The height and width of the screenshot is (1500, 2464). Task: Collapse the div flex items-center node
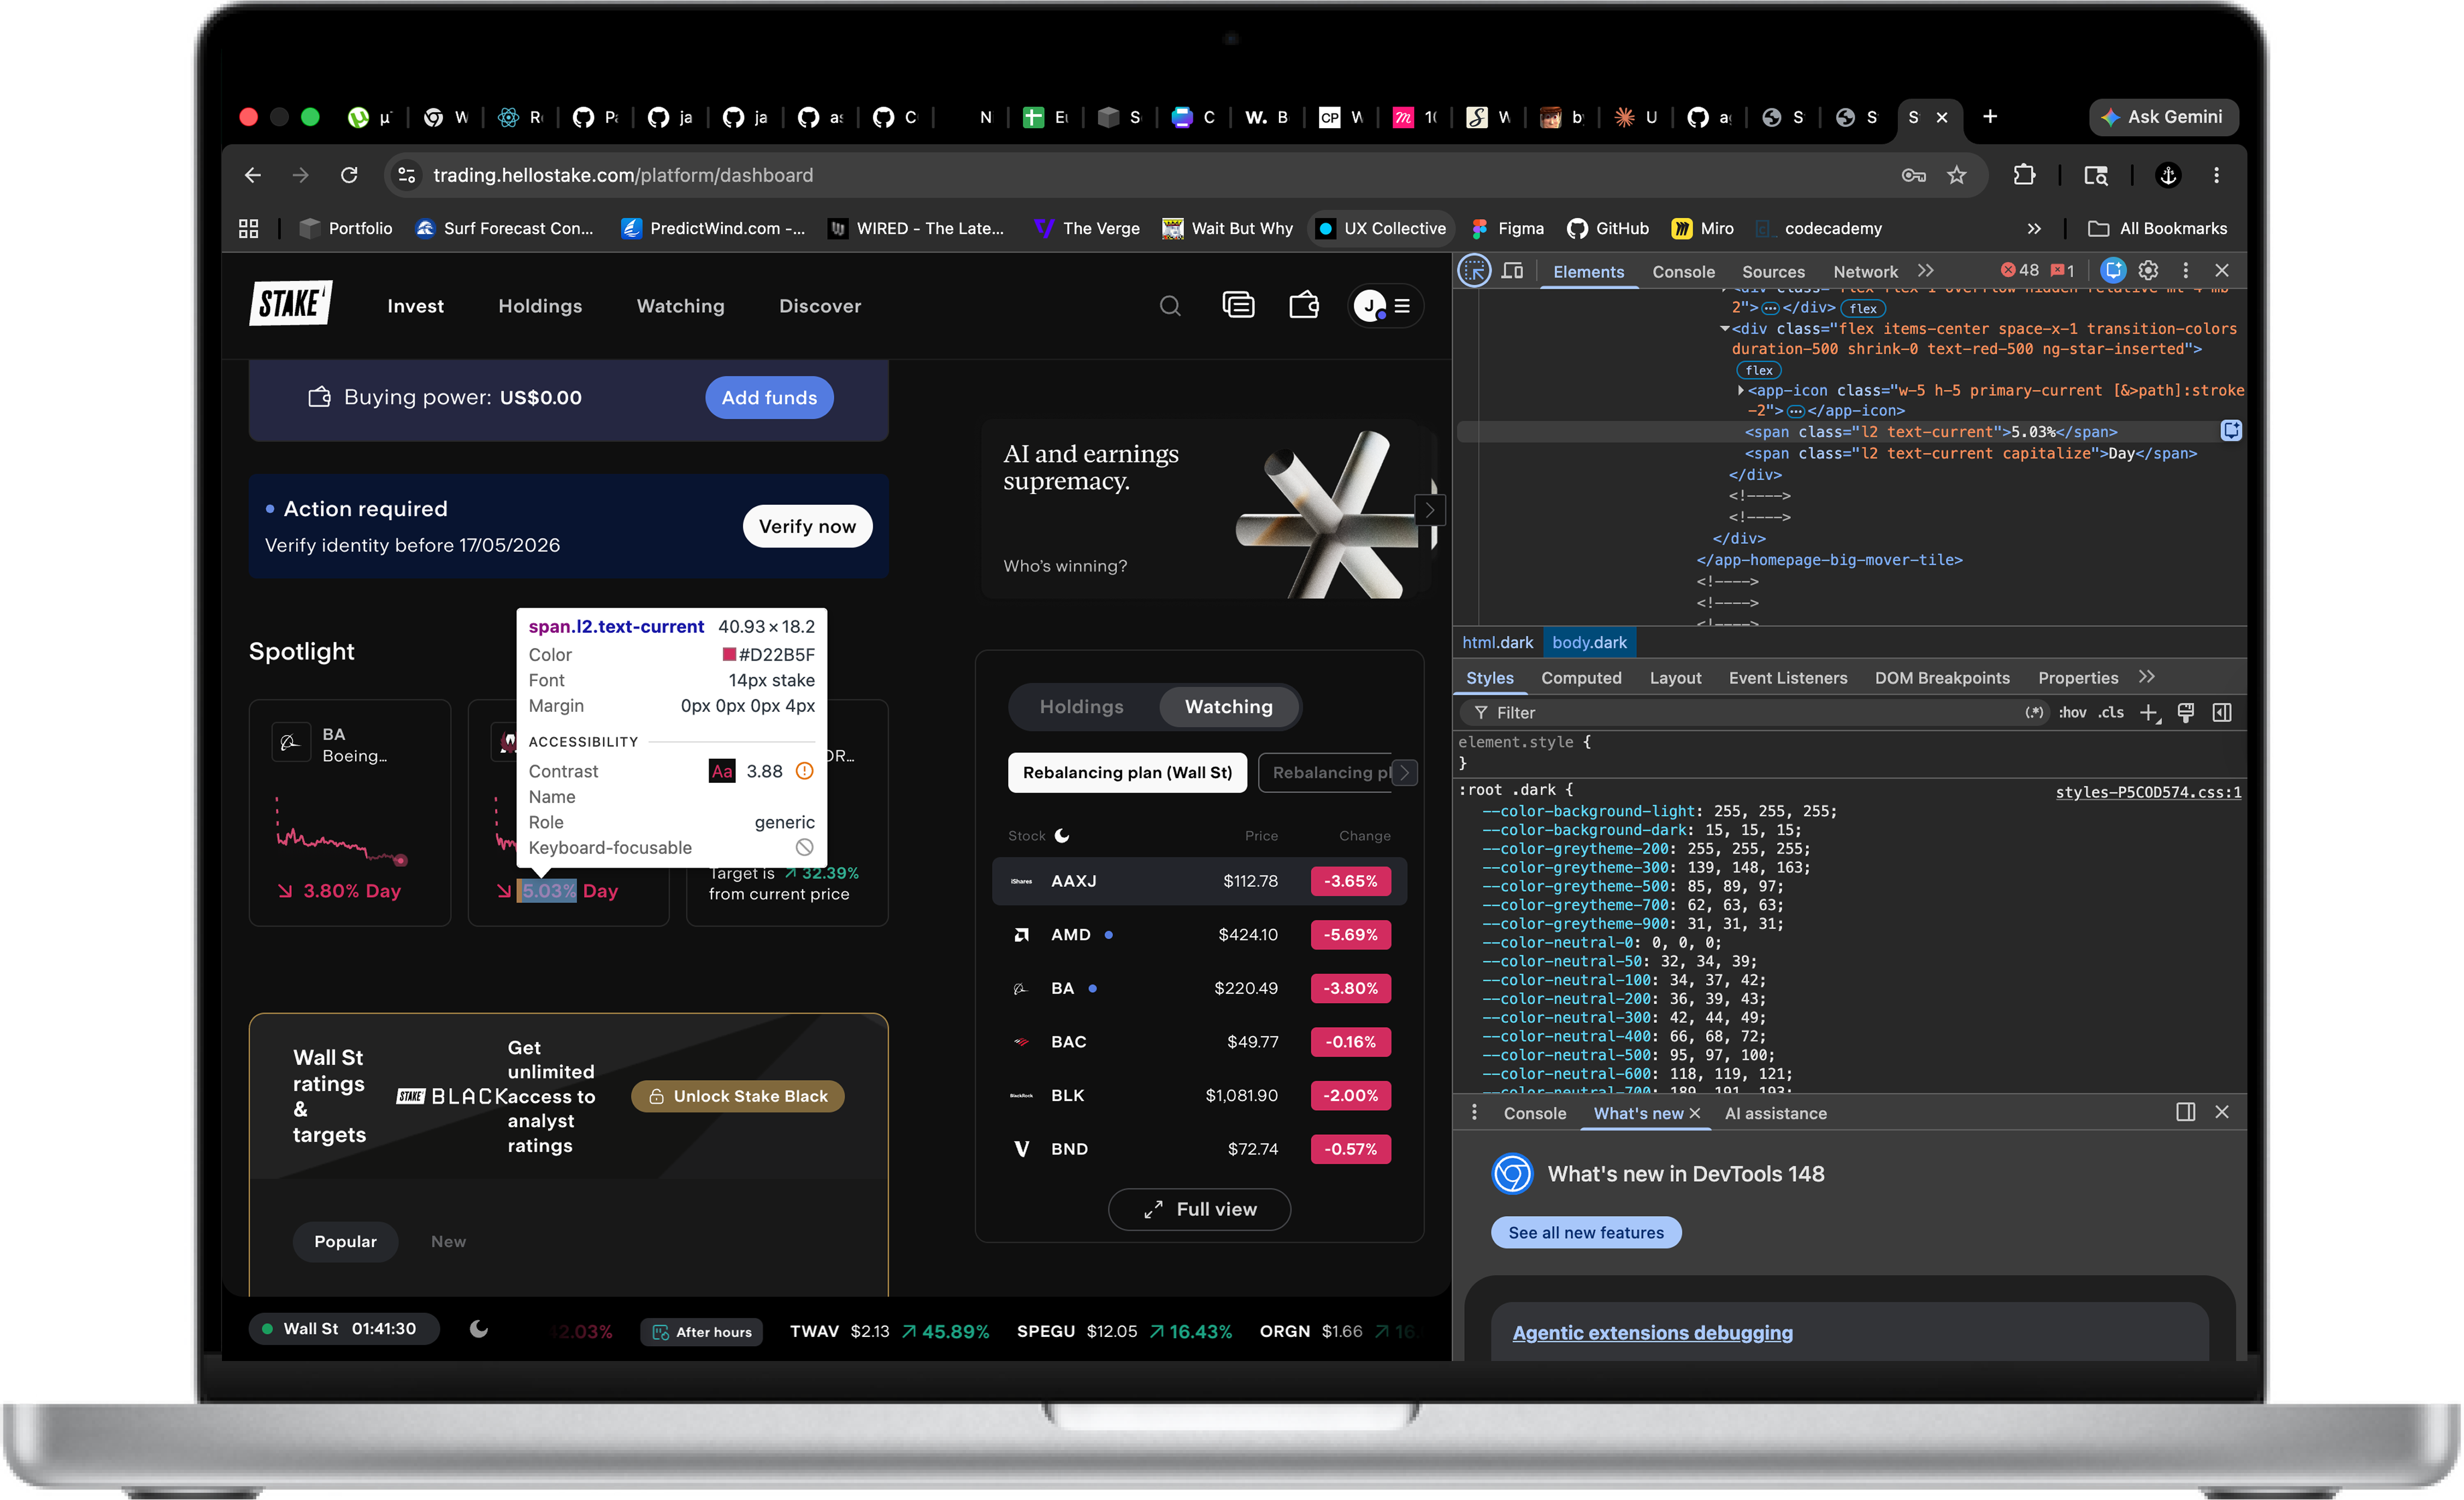[x=1724, y=329]
